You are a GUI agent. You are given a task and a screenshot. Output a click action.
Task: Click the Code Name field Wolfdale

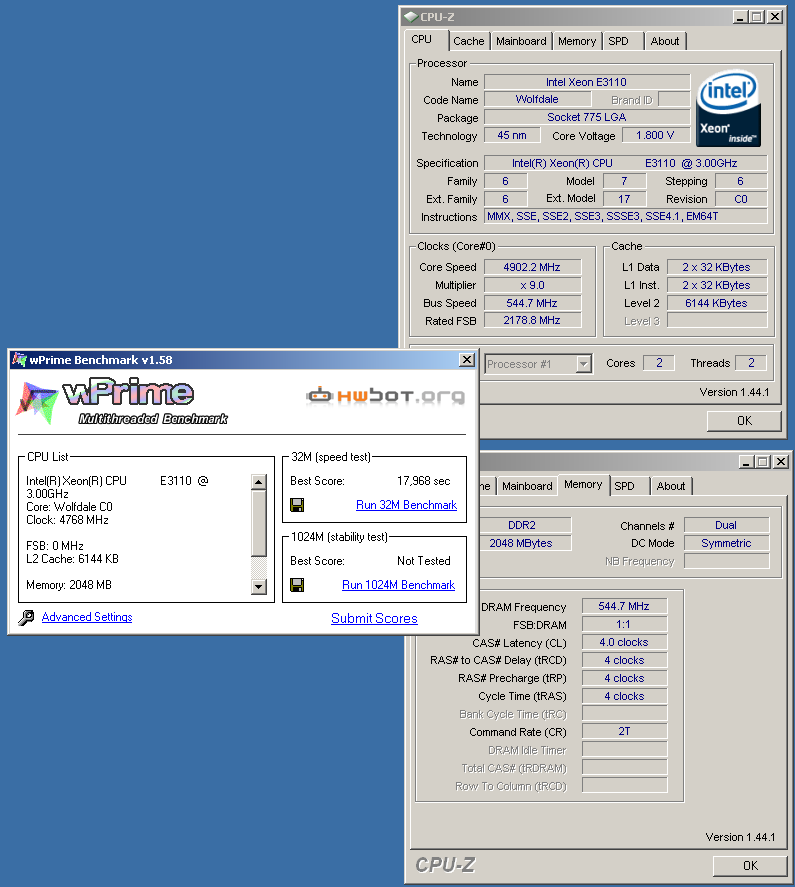pyautogui.click(x=538, y=99)
